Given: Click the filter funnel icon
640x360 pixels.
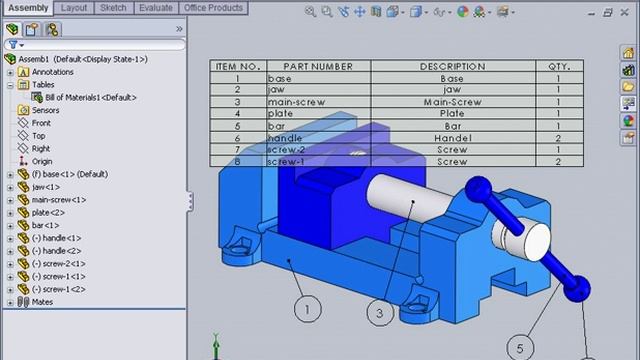Looking at the screenshot, I should (x=13, y=44).
